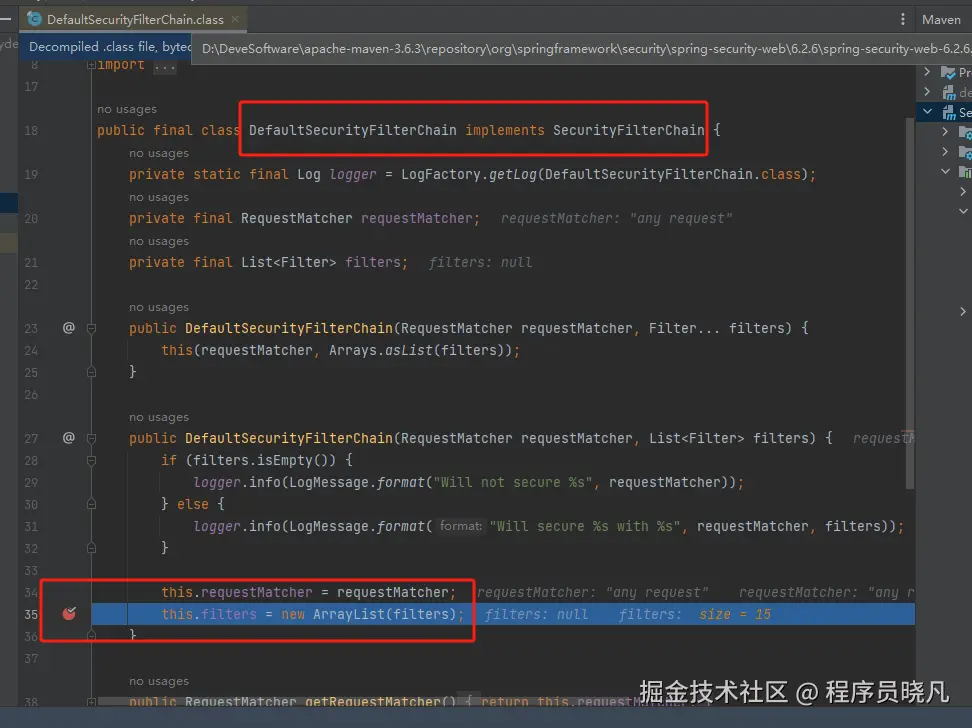Viewport: 972px width, 728px height.
Task: Click the 'no usages' hint above getRequestMatcher method
Action: click(x=159, y=681)
